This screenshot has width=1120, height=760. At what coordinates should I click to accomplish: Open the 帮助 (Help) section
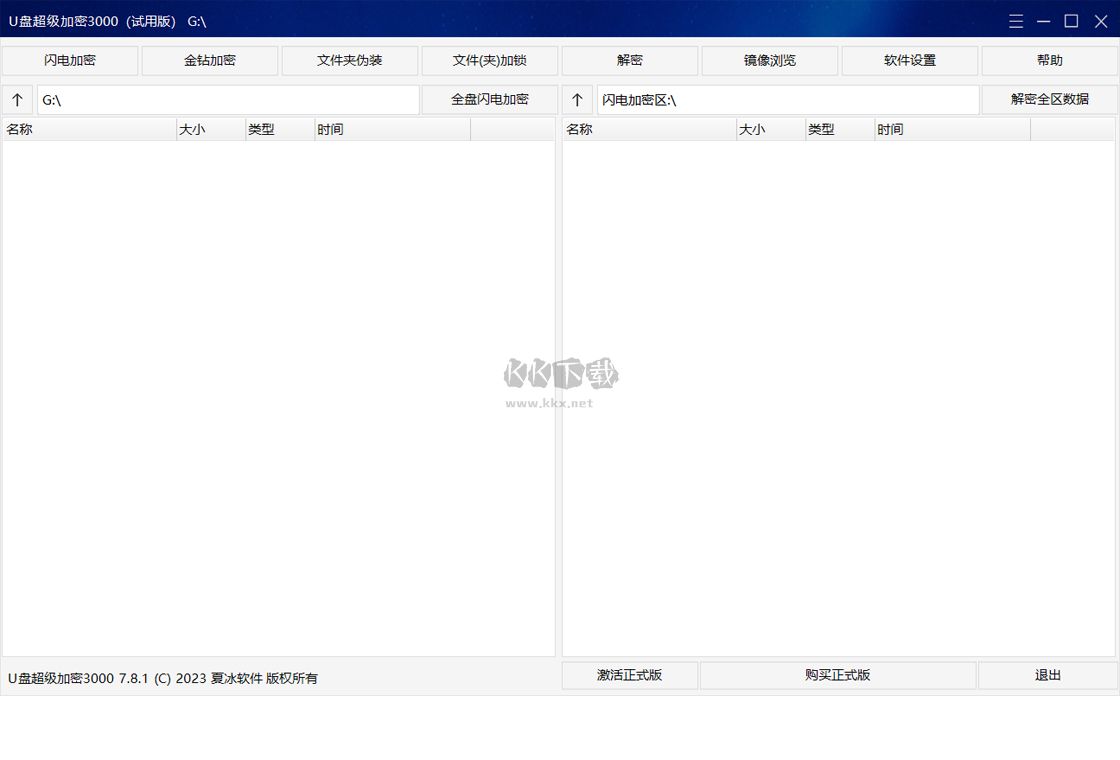(x=1049, y=60)
